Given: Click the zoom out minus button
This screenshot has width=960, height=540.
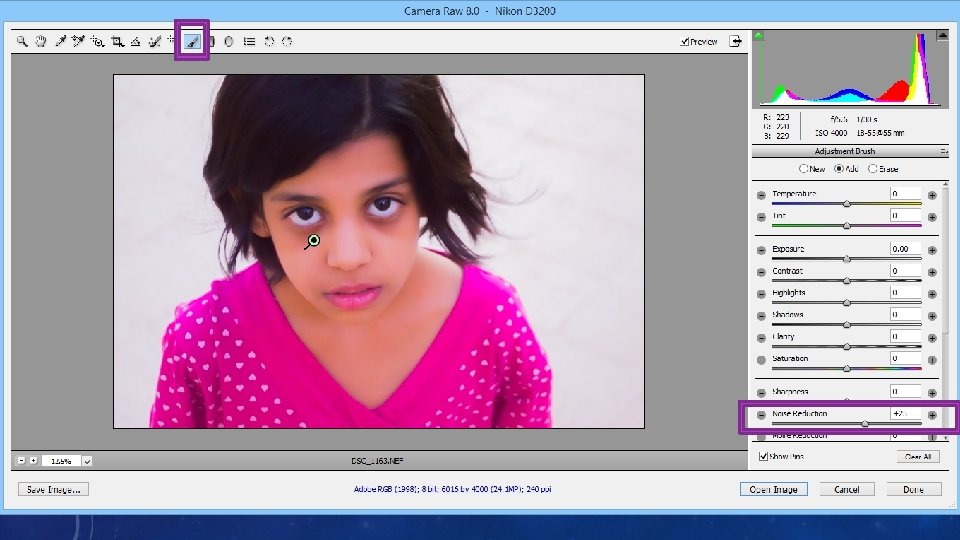Looking at the screenshot, I should click(x=21, y=460).
